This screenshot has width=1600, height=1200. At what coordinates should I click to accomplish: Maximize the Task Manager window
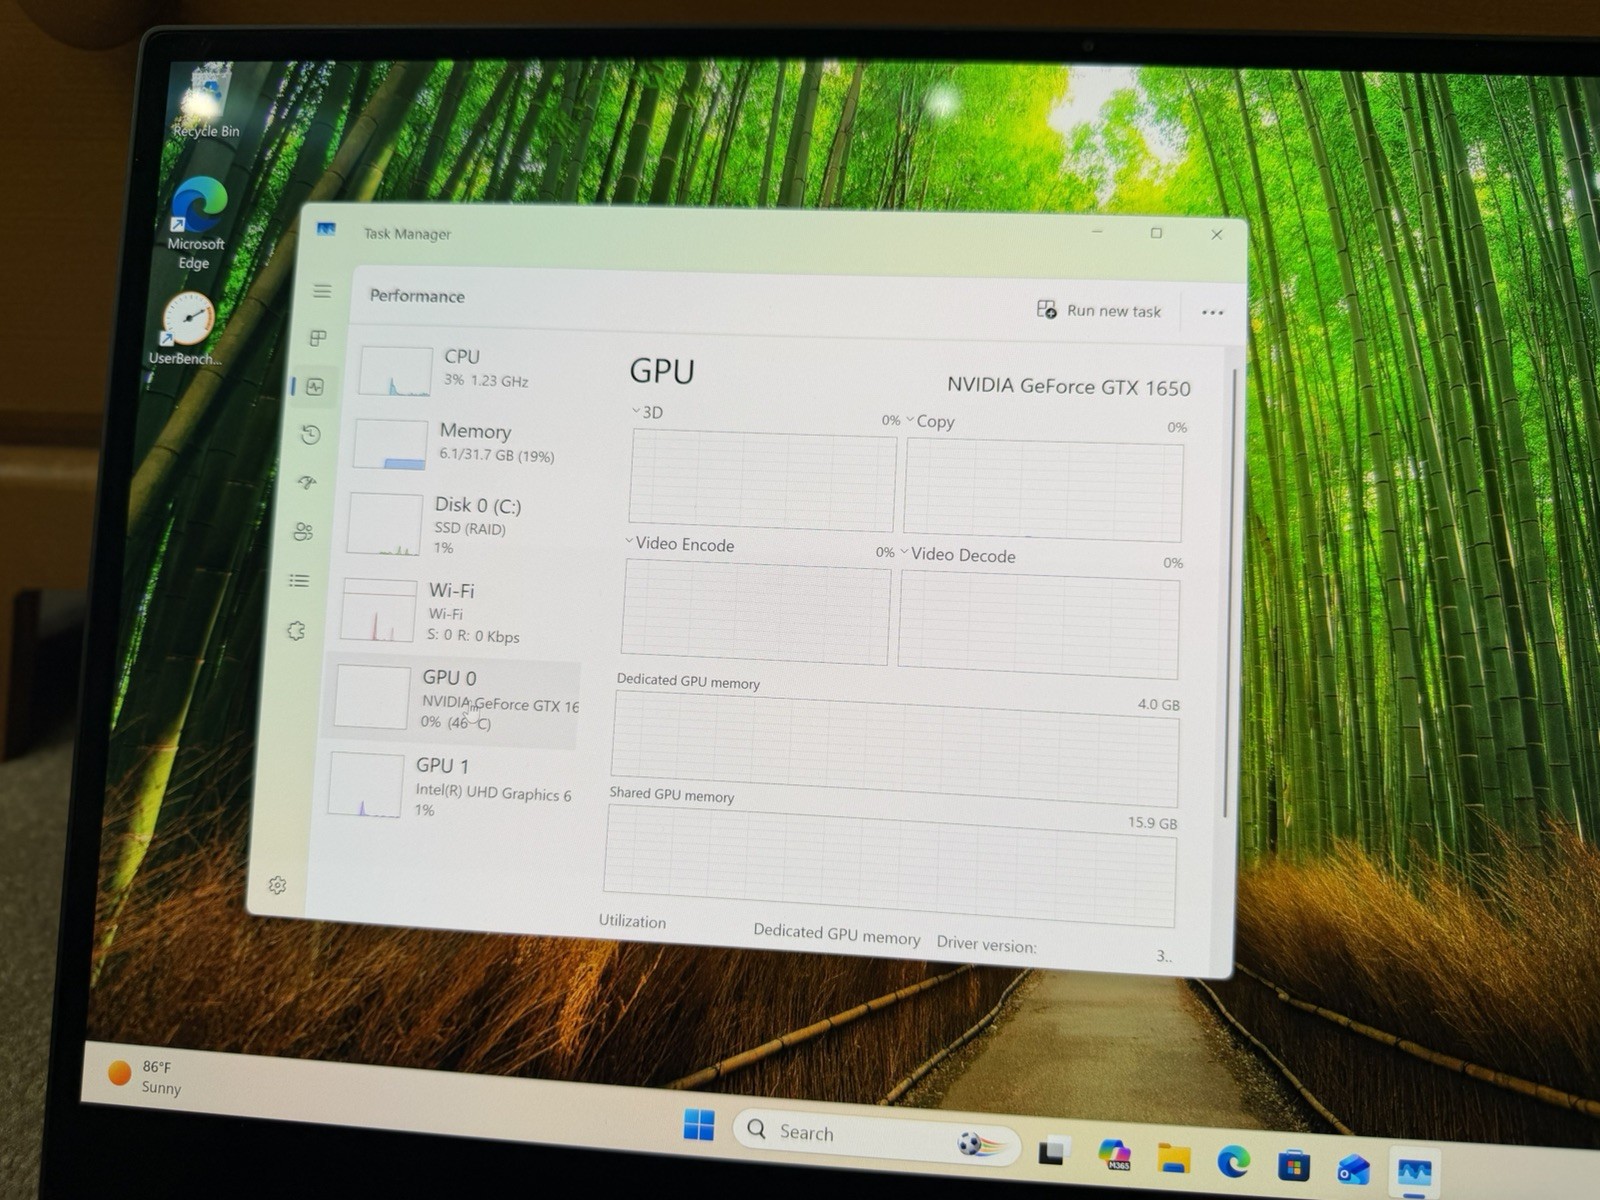[1157, 233]
